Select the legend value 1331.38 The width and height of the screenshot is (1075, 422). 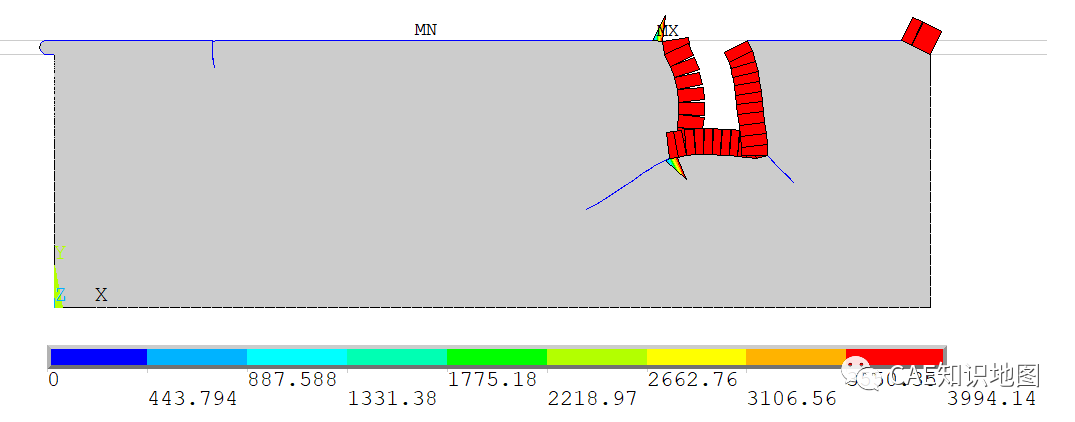click(x=393, y=398)
